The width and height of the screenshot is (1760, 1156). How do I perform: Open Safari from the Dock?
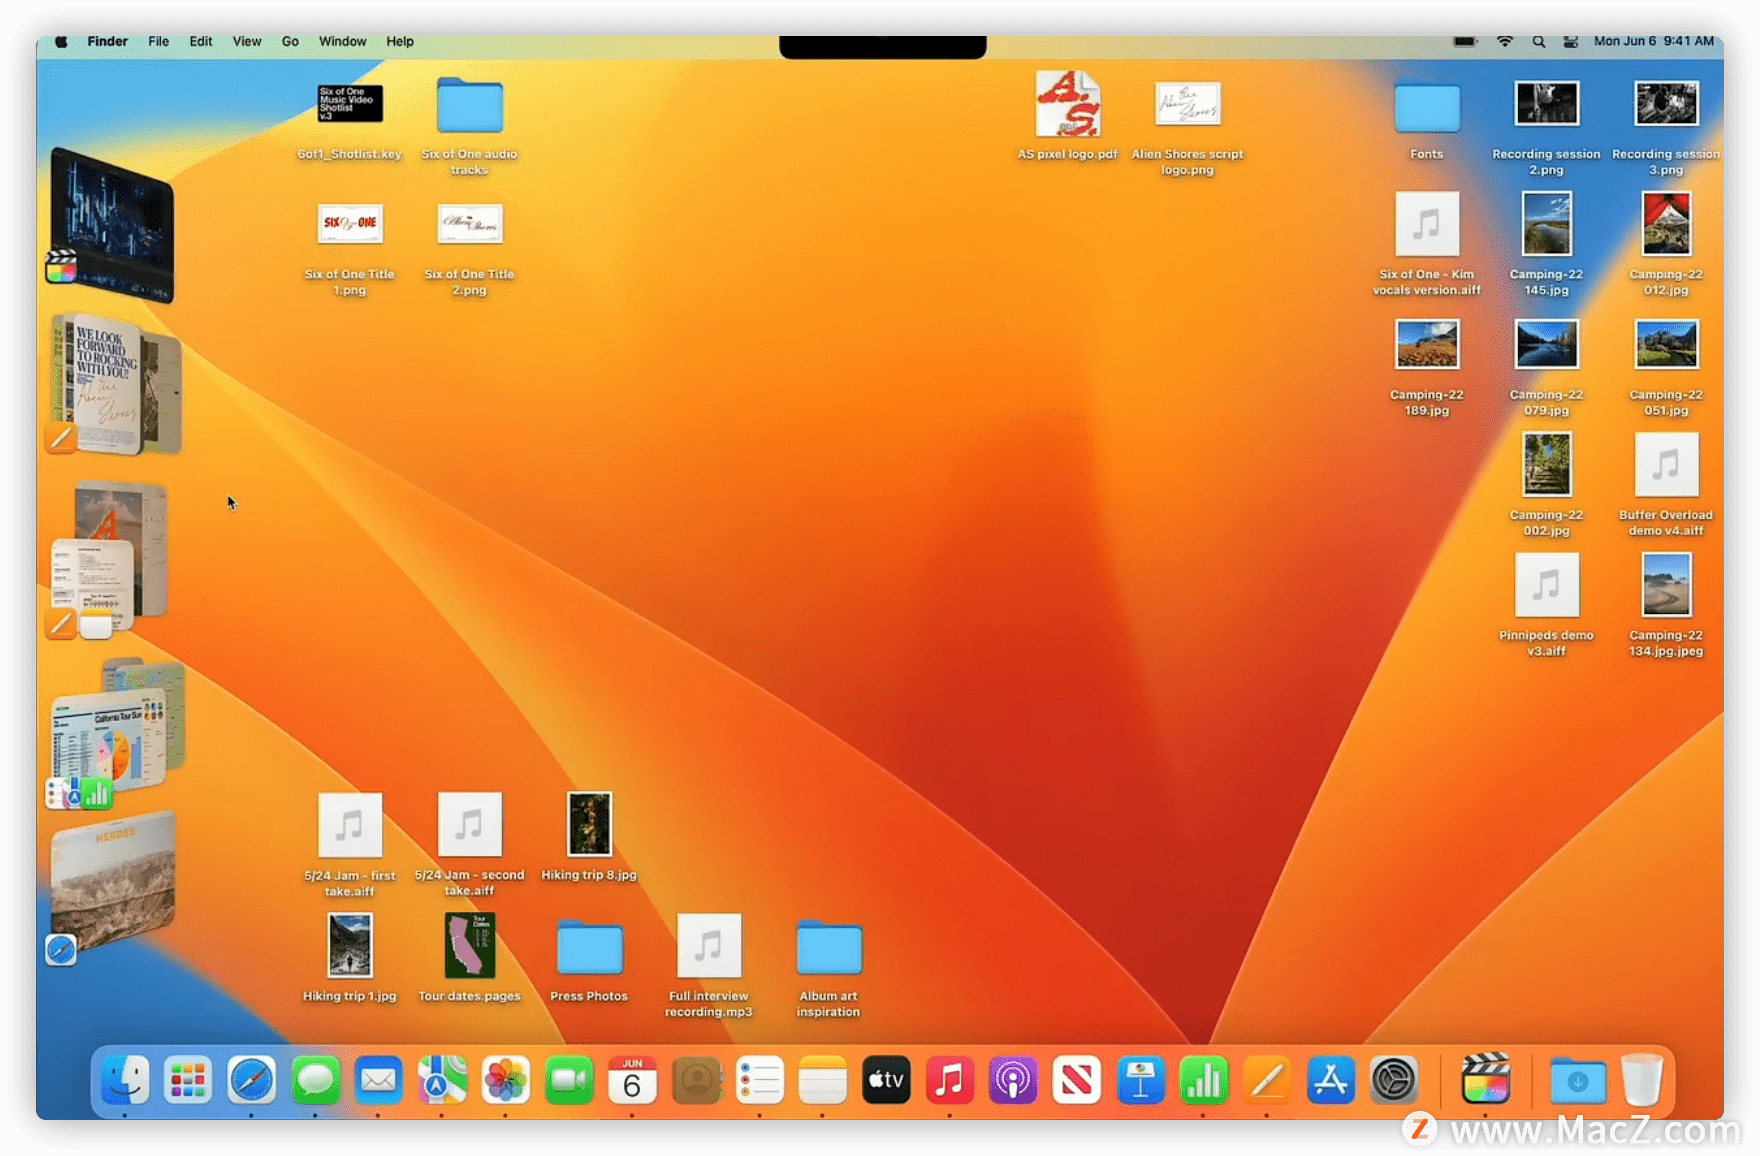click(x=251, y=1081)
